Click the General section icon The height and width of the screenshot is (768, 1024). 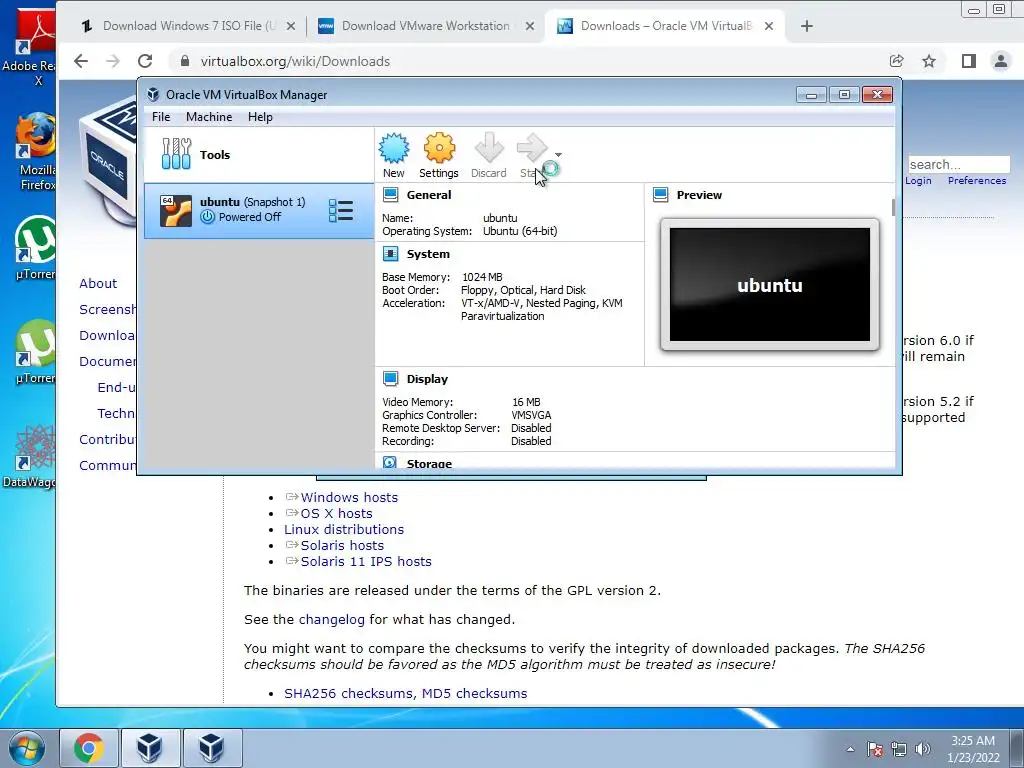tap(391, 195)
